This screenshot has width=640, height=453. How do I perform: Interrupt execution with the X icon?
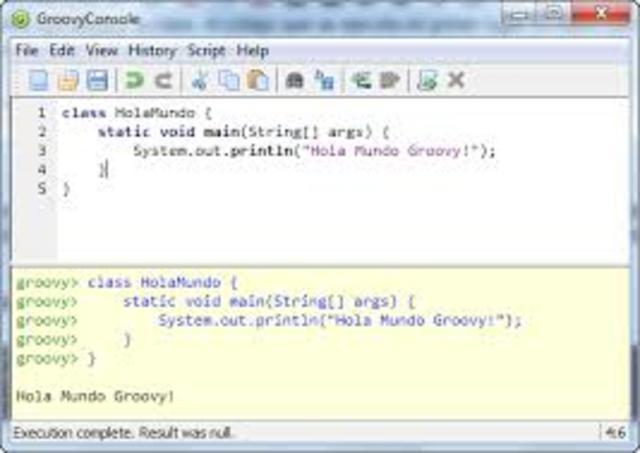pyautogui.click(x=456, y=79)
